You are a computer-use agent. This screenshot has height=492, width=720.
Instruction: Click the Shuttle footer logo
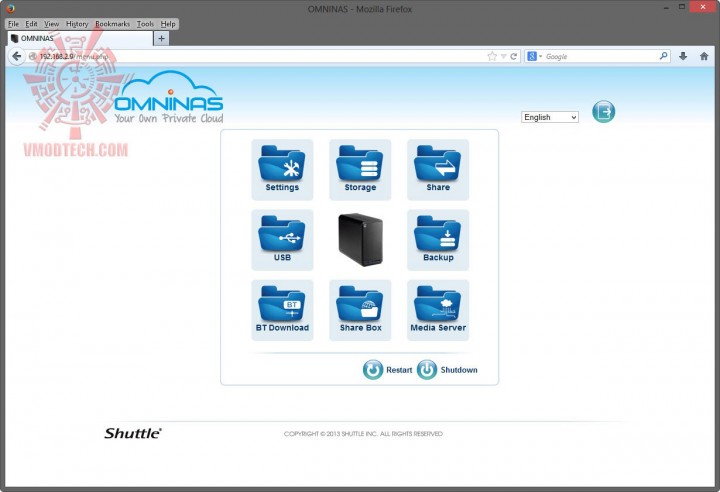click(133, 433)
